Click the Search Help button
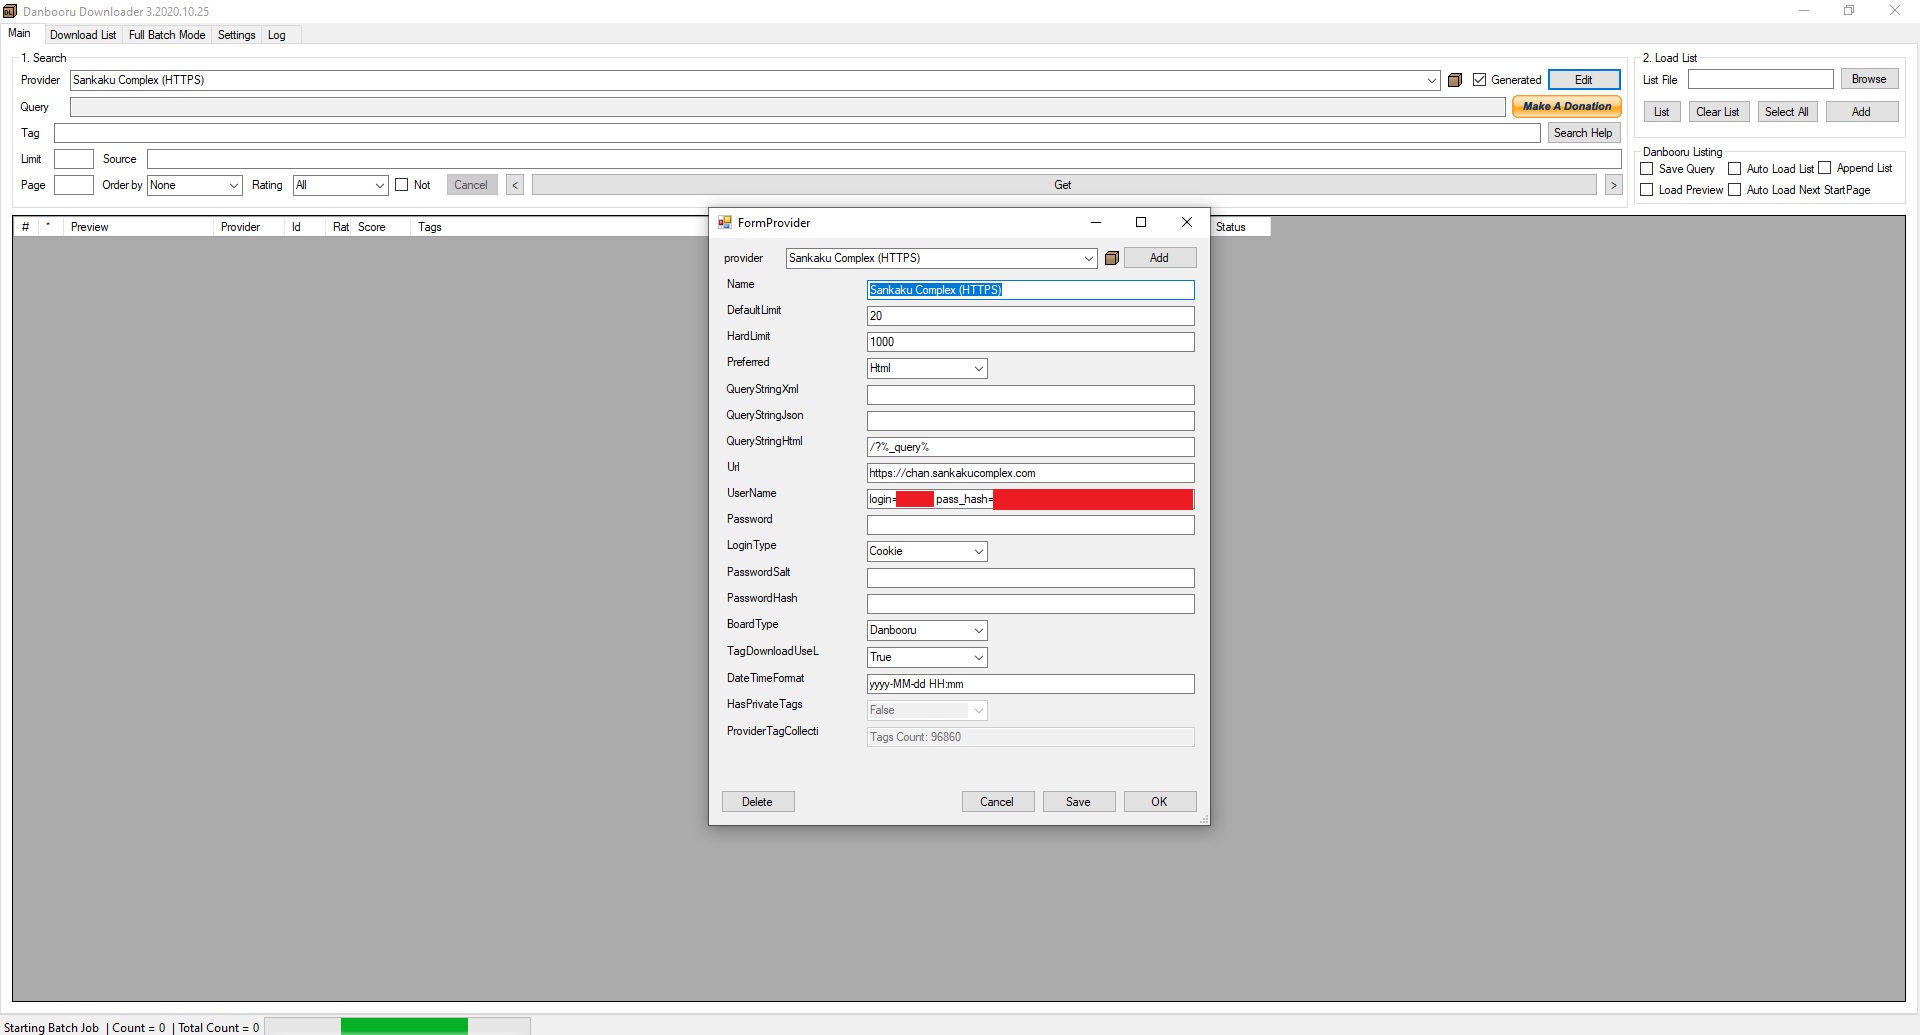This screenshot has width=1920, height=1035. (1583, 133)
